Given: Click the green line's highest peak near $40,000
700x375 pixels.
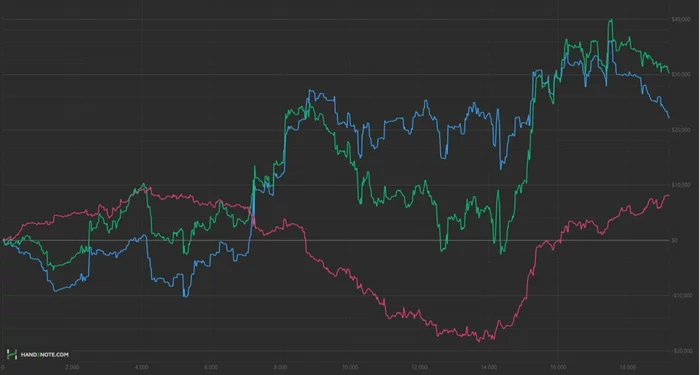Looking at the screenshot, I should pyautogui.click(x=611, y=20).
